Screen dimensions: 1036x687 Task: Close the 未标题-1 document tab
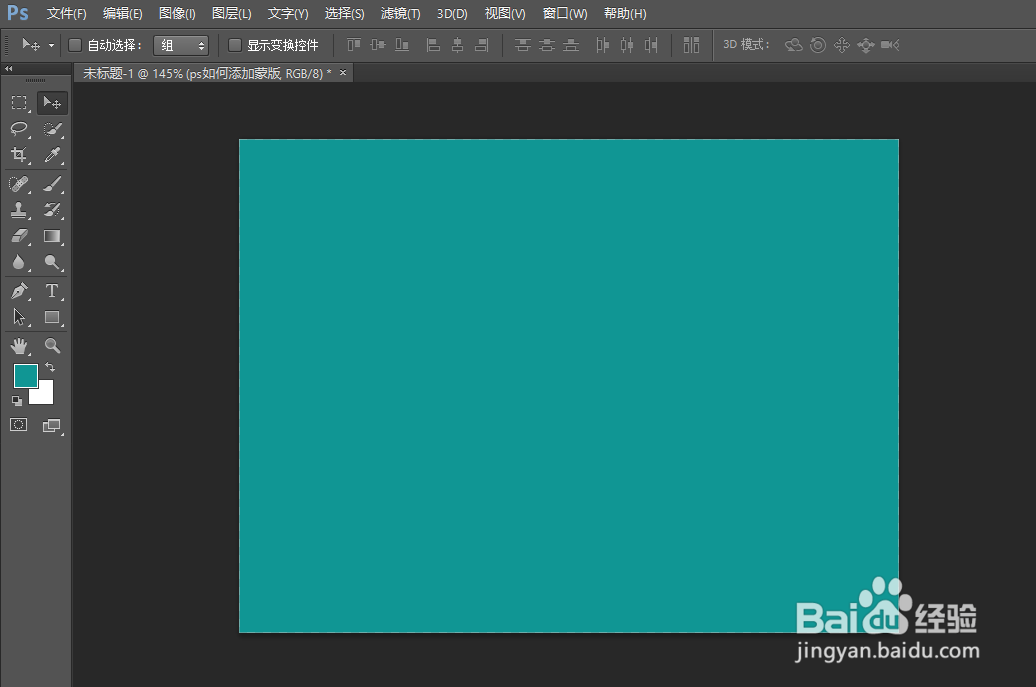[x=343, y=73]
